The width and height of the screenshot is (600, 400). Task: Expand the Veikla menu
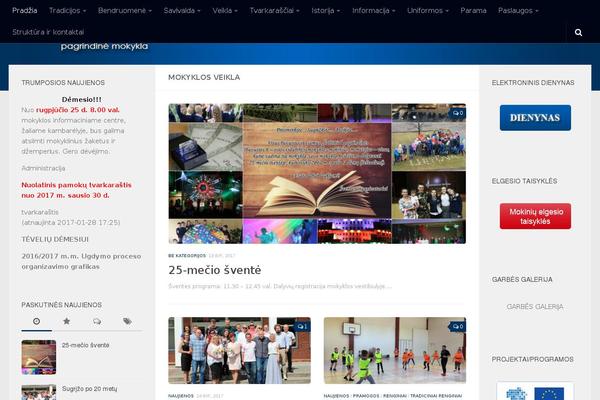(225, 11)
